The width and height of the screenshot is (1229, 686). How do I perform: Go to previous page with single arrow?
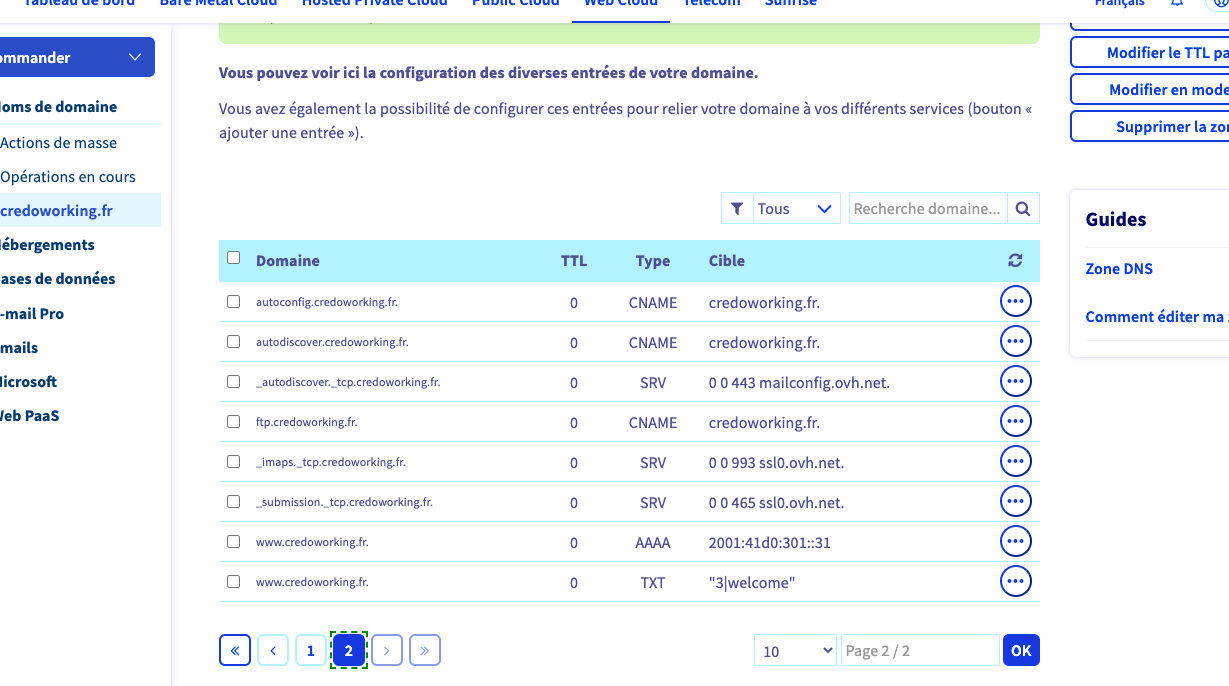click(x=273, y=650)
